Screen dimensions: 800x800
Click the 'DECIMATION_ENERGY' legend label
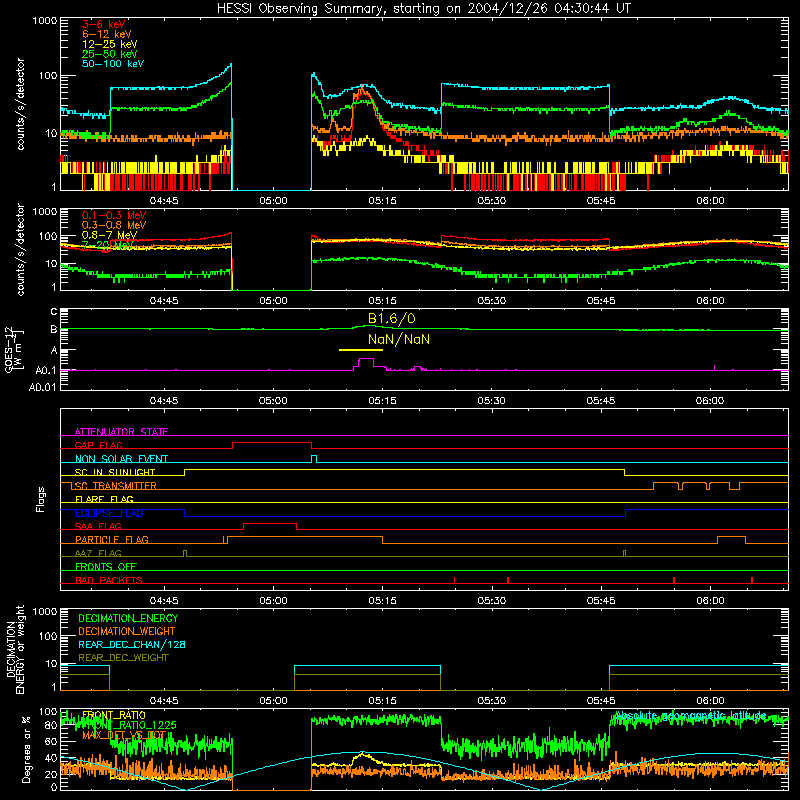coord(128,618)
